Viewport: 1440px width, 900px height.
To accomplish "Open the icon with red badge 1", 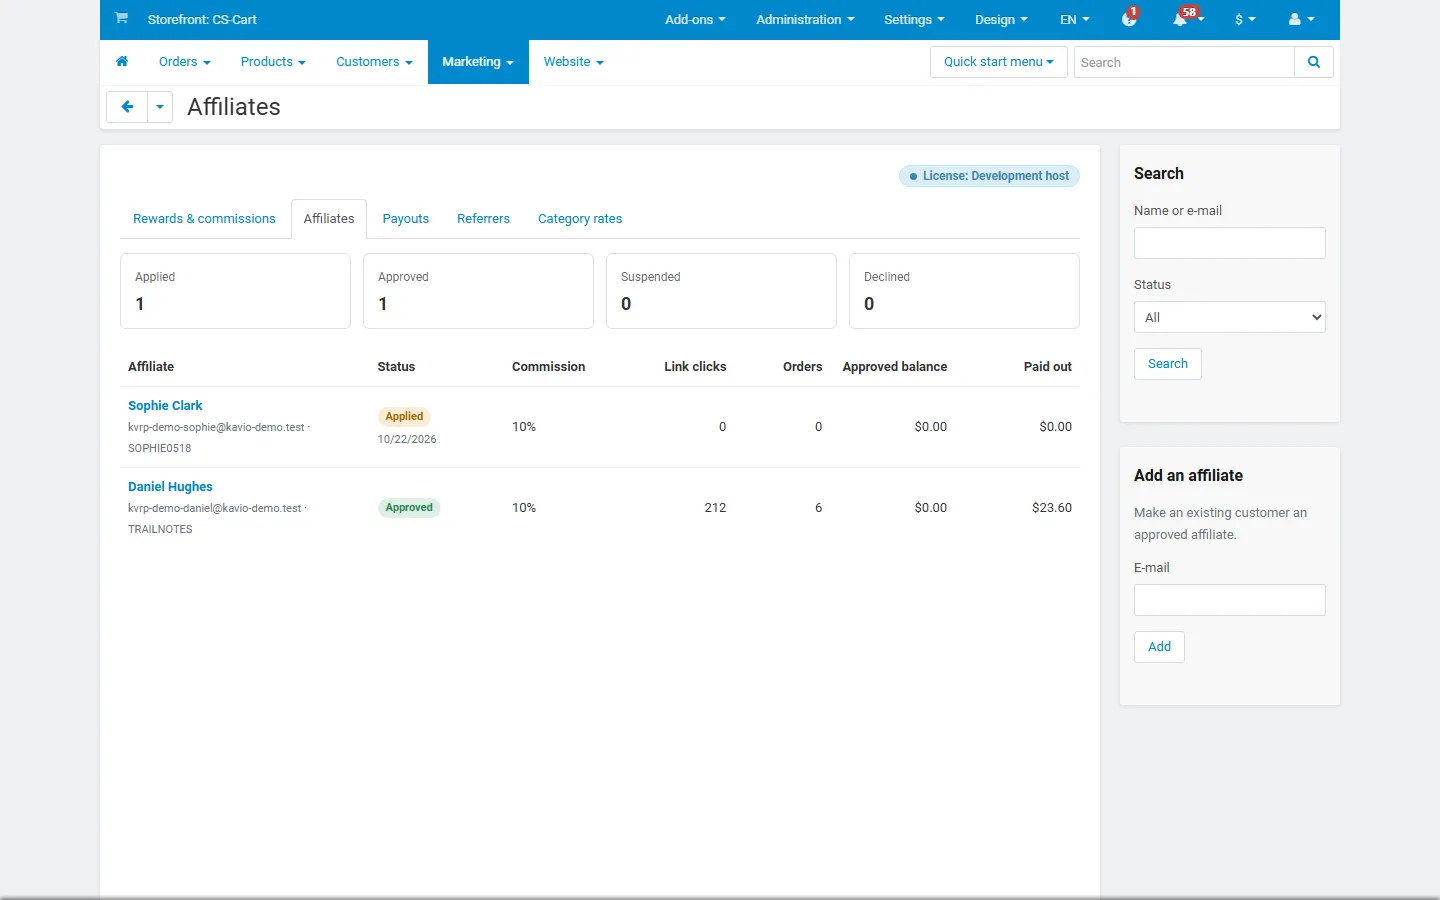I will (x=1130, y=19).
